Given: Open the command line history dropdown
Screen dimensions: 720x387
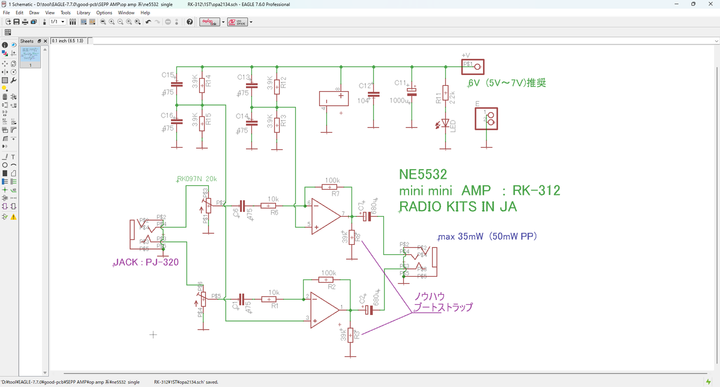Looking at the screenshot, I should click(716, 41).
